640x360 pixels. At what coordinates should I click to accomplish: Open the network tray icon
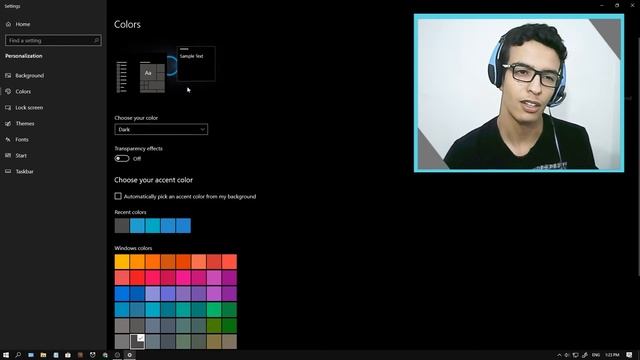click(x=576, y=355)
